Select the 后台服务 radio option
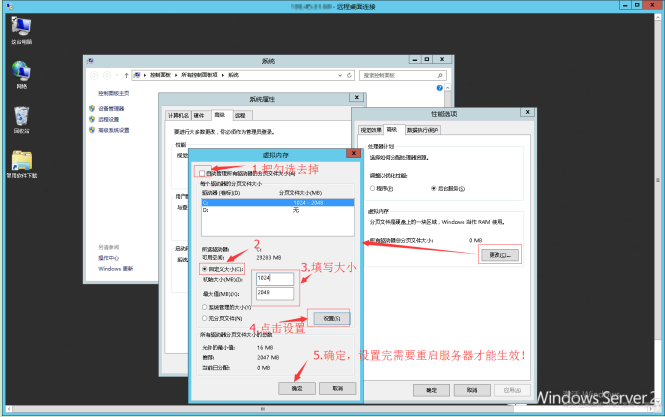665x417 pixels. tap(430, 187)
